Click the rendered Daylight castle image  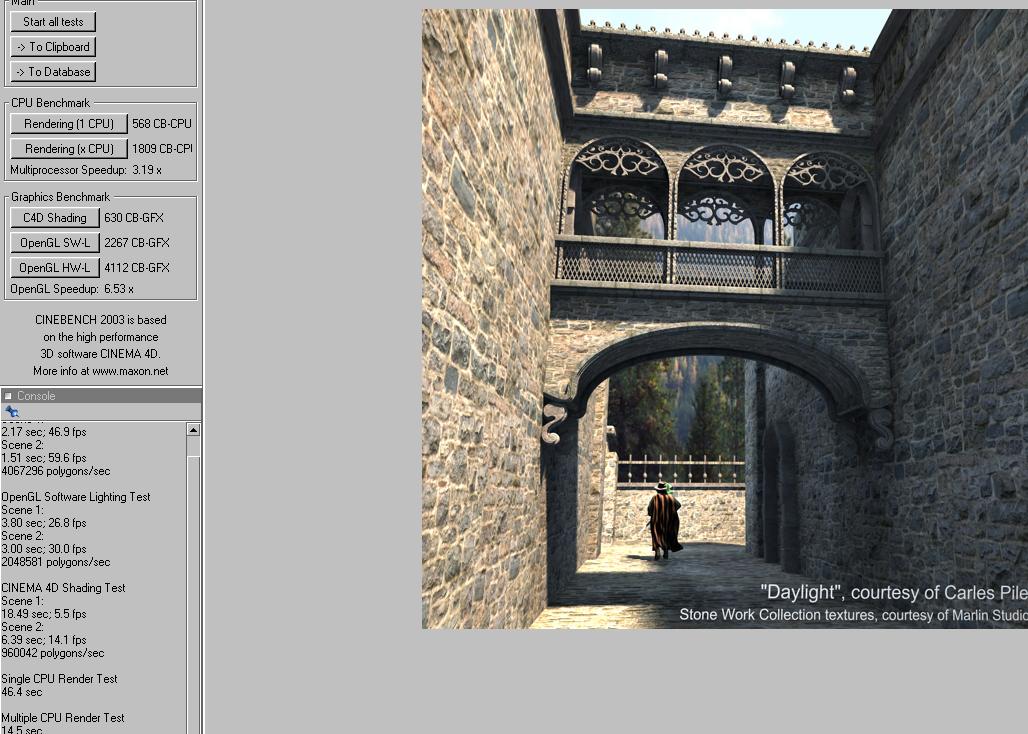[x=724, y=319]
